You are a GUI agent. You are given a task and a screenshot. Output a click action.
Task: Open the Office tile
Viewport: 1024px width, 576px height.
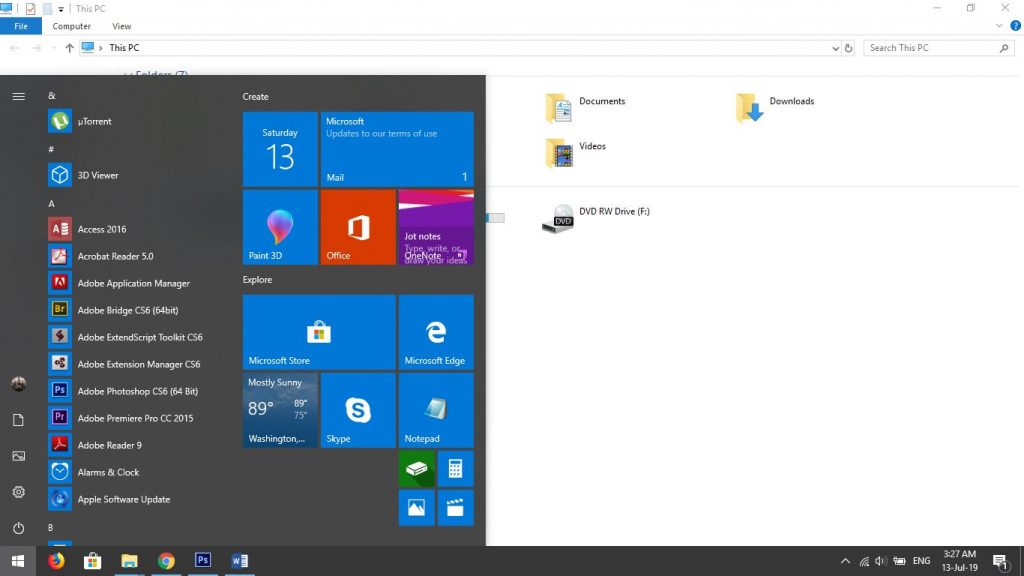[358, 227]
